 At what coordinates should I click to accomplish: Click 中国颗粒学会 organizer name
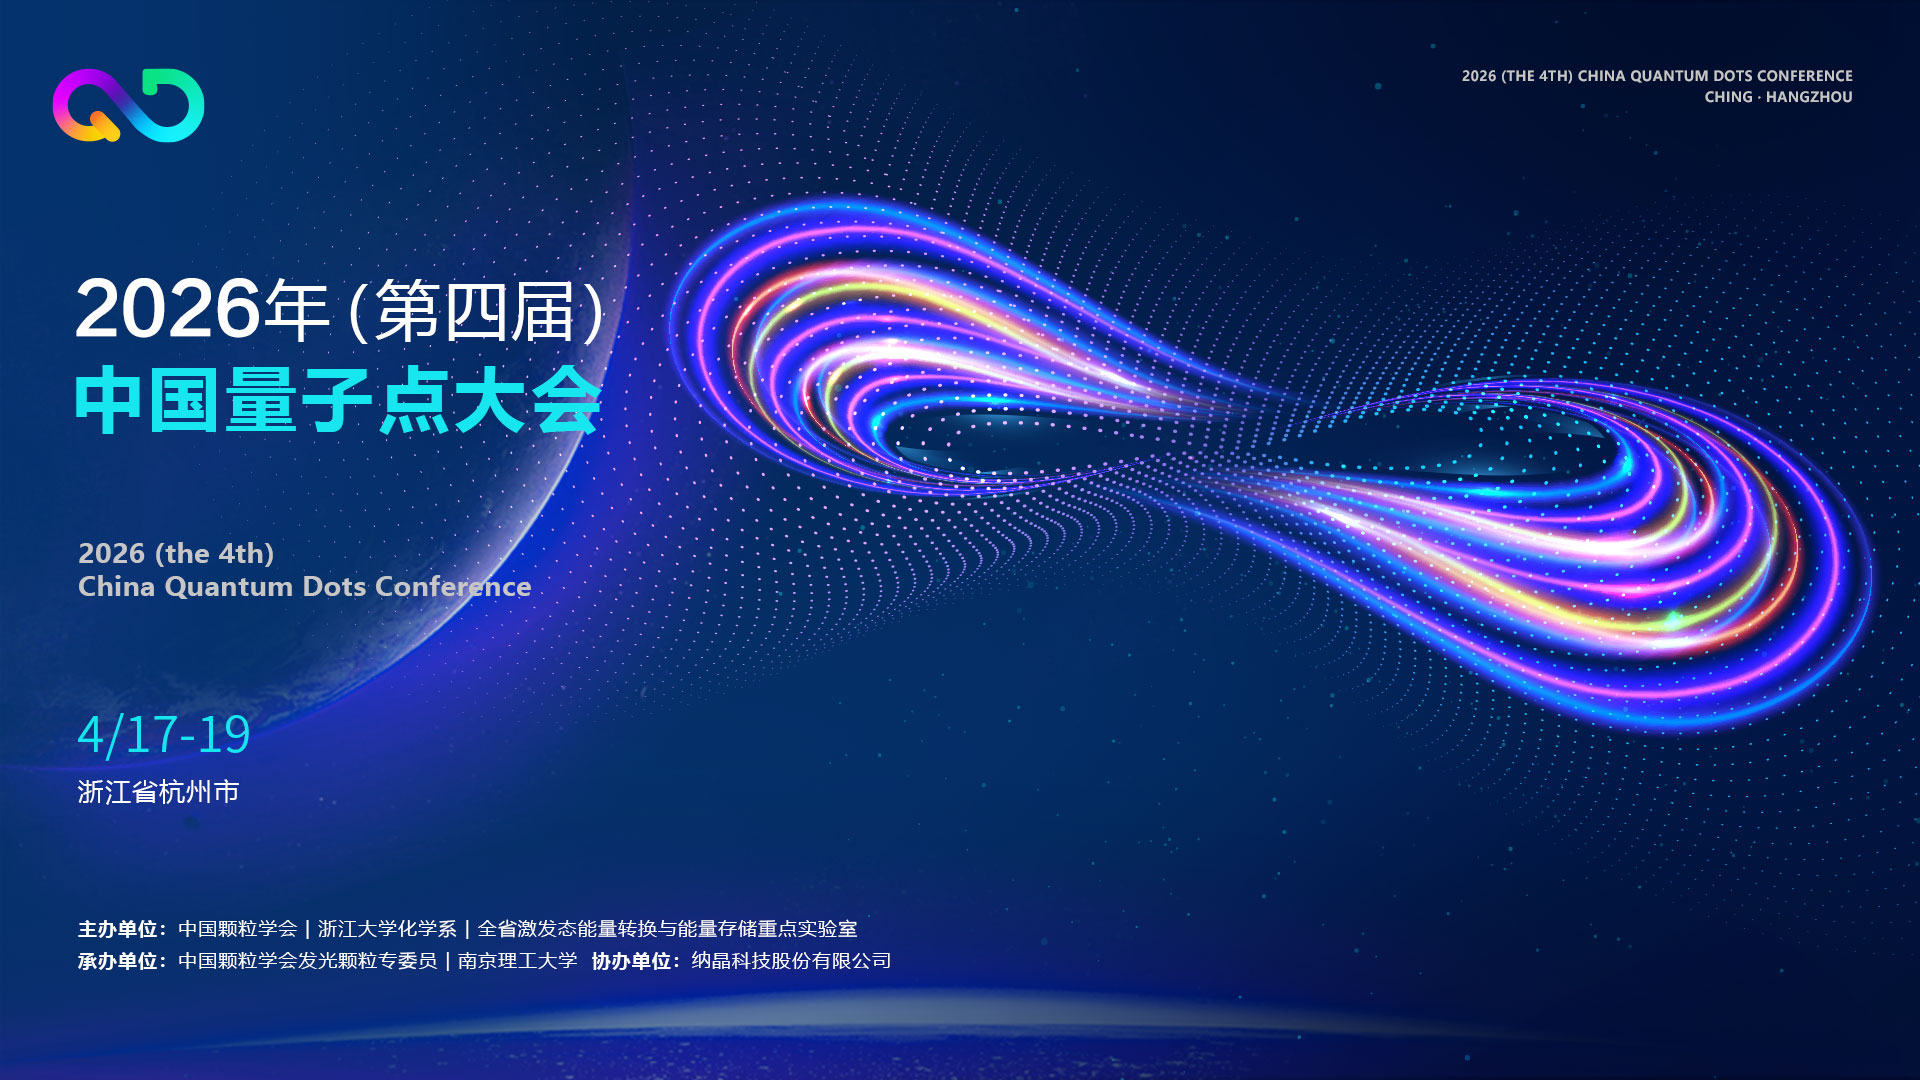click(238, 929)
